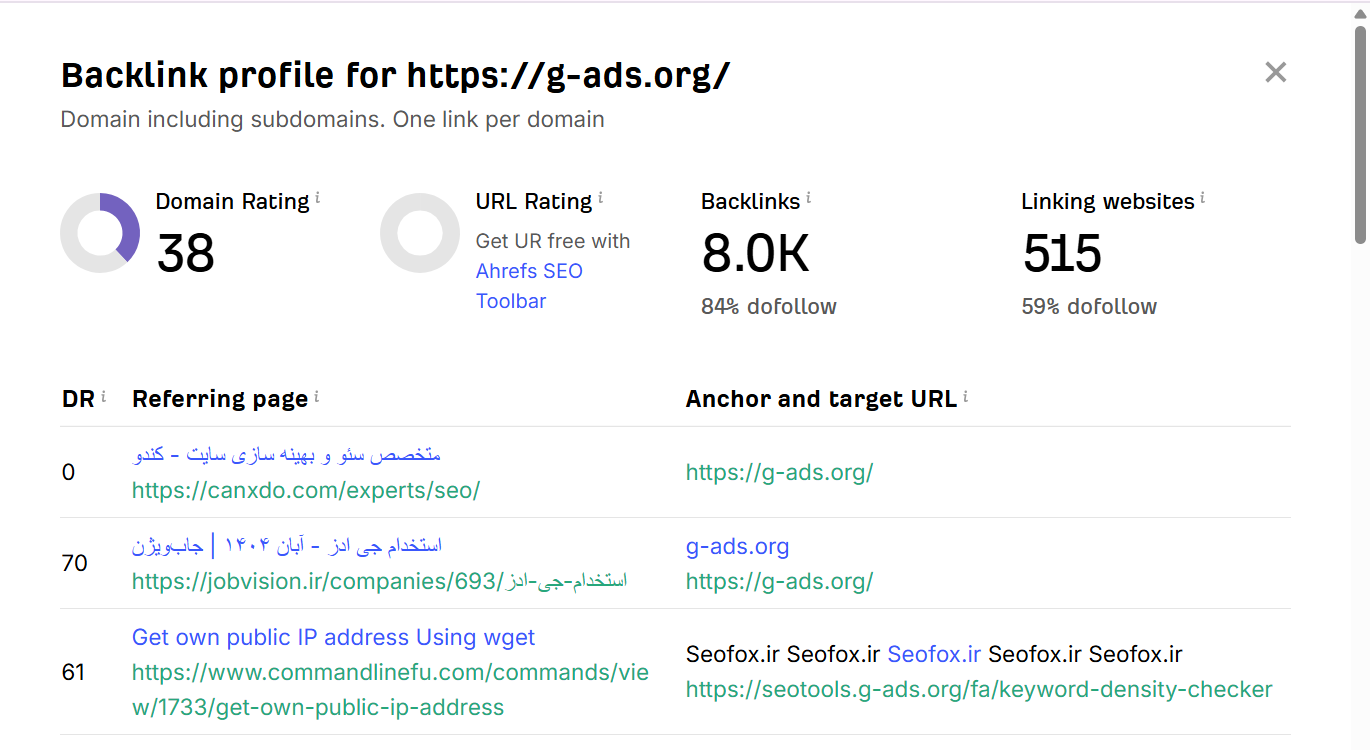Click info icon next to DR header
Image resolution: width=1370 pixels, height=750 pixels.
103,396
